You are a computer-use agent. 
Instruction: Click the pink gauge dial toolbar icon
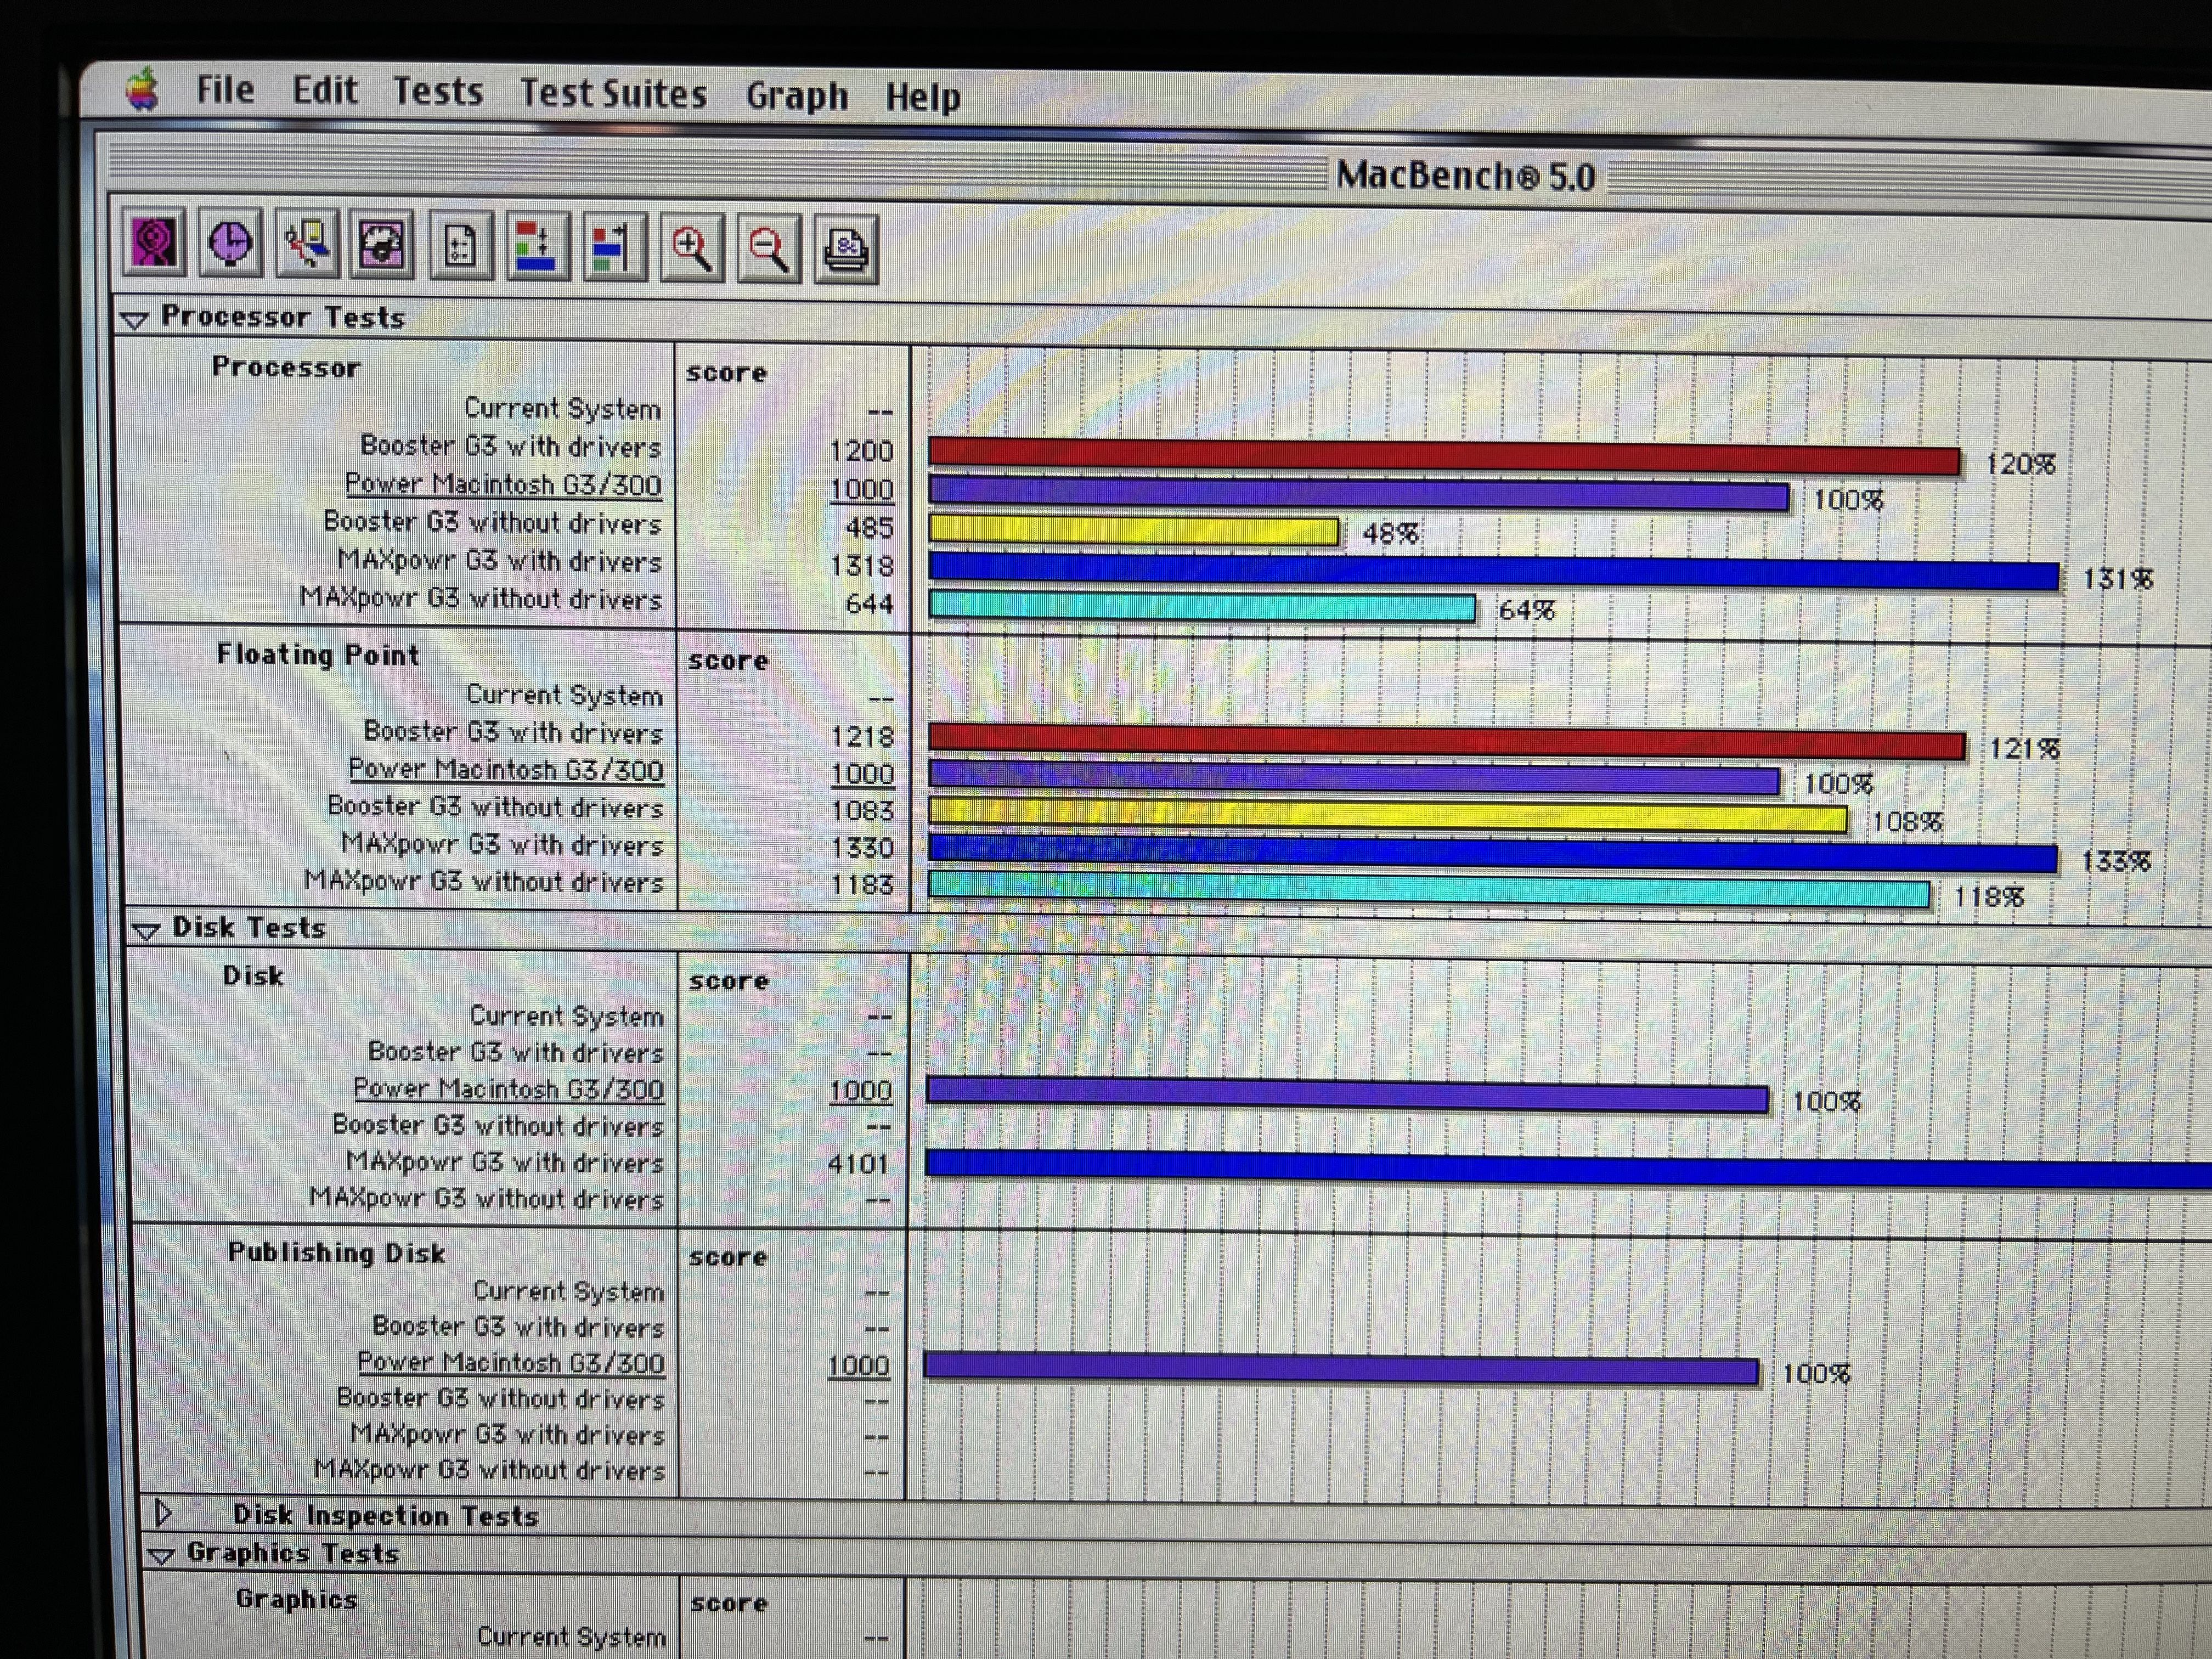pos(382,245)
